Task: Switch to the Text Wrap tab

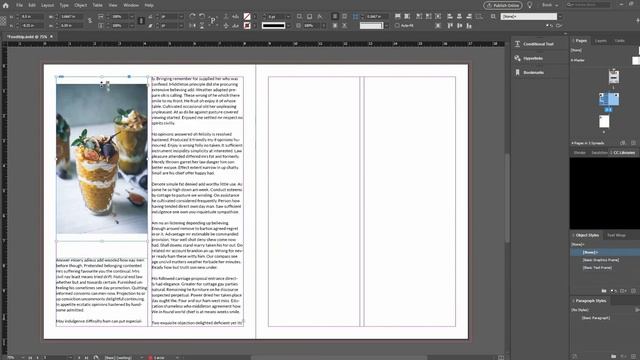Action: (616, 236)
